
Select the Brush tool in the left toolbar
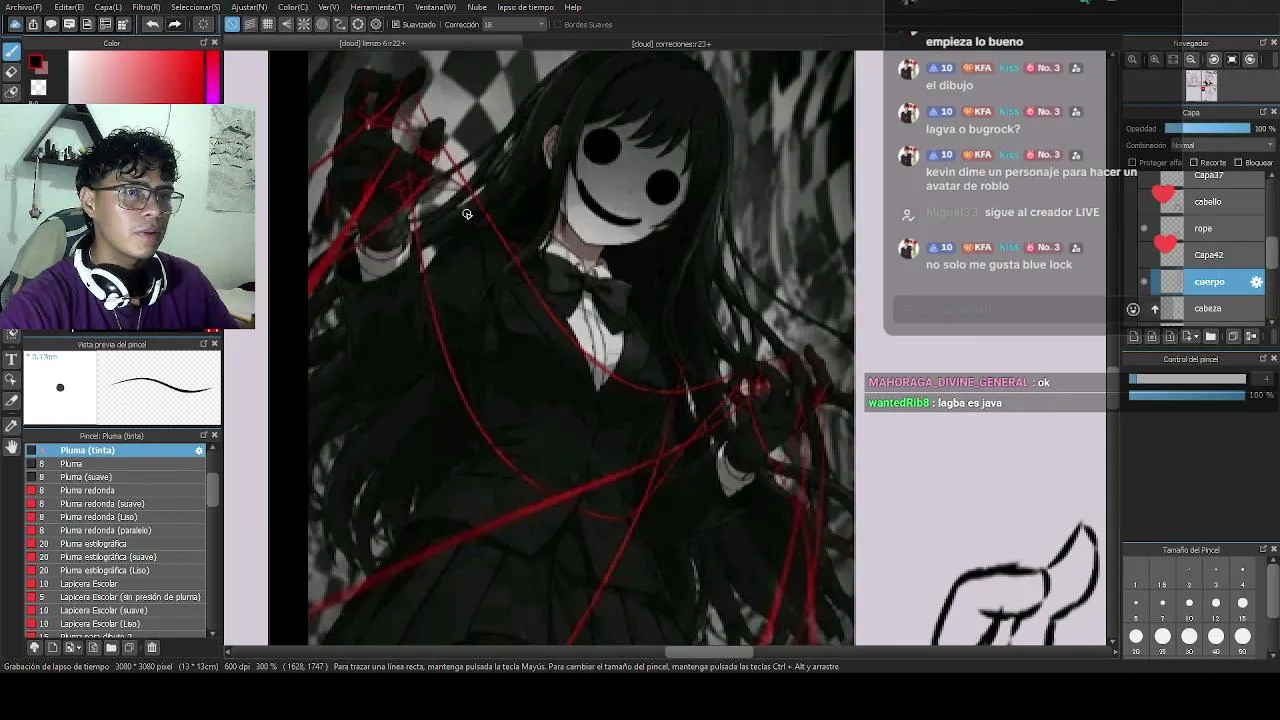(12, 51)
